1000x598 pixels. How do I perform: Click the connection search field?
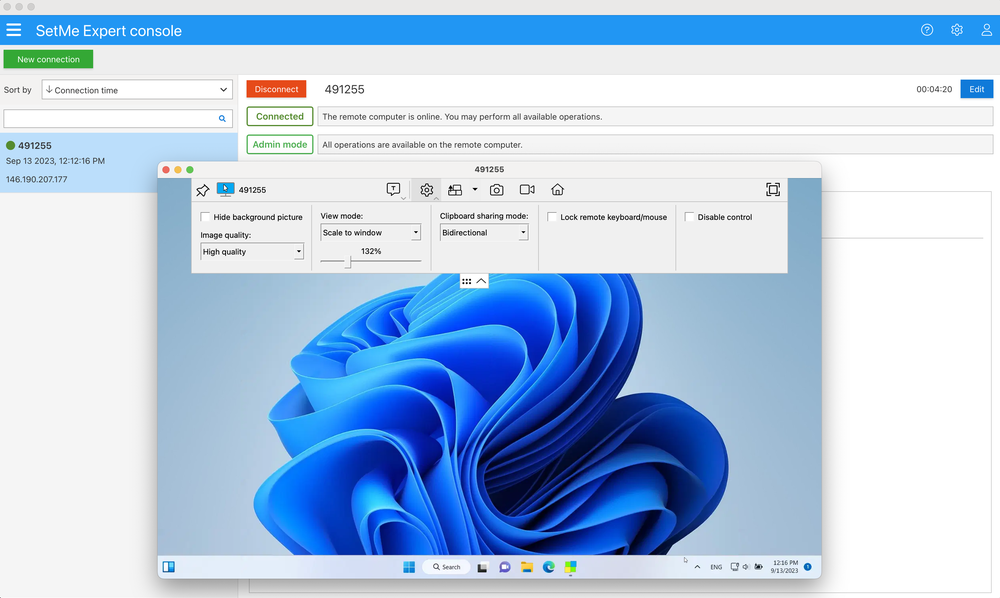click(110, 117)
